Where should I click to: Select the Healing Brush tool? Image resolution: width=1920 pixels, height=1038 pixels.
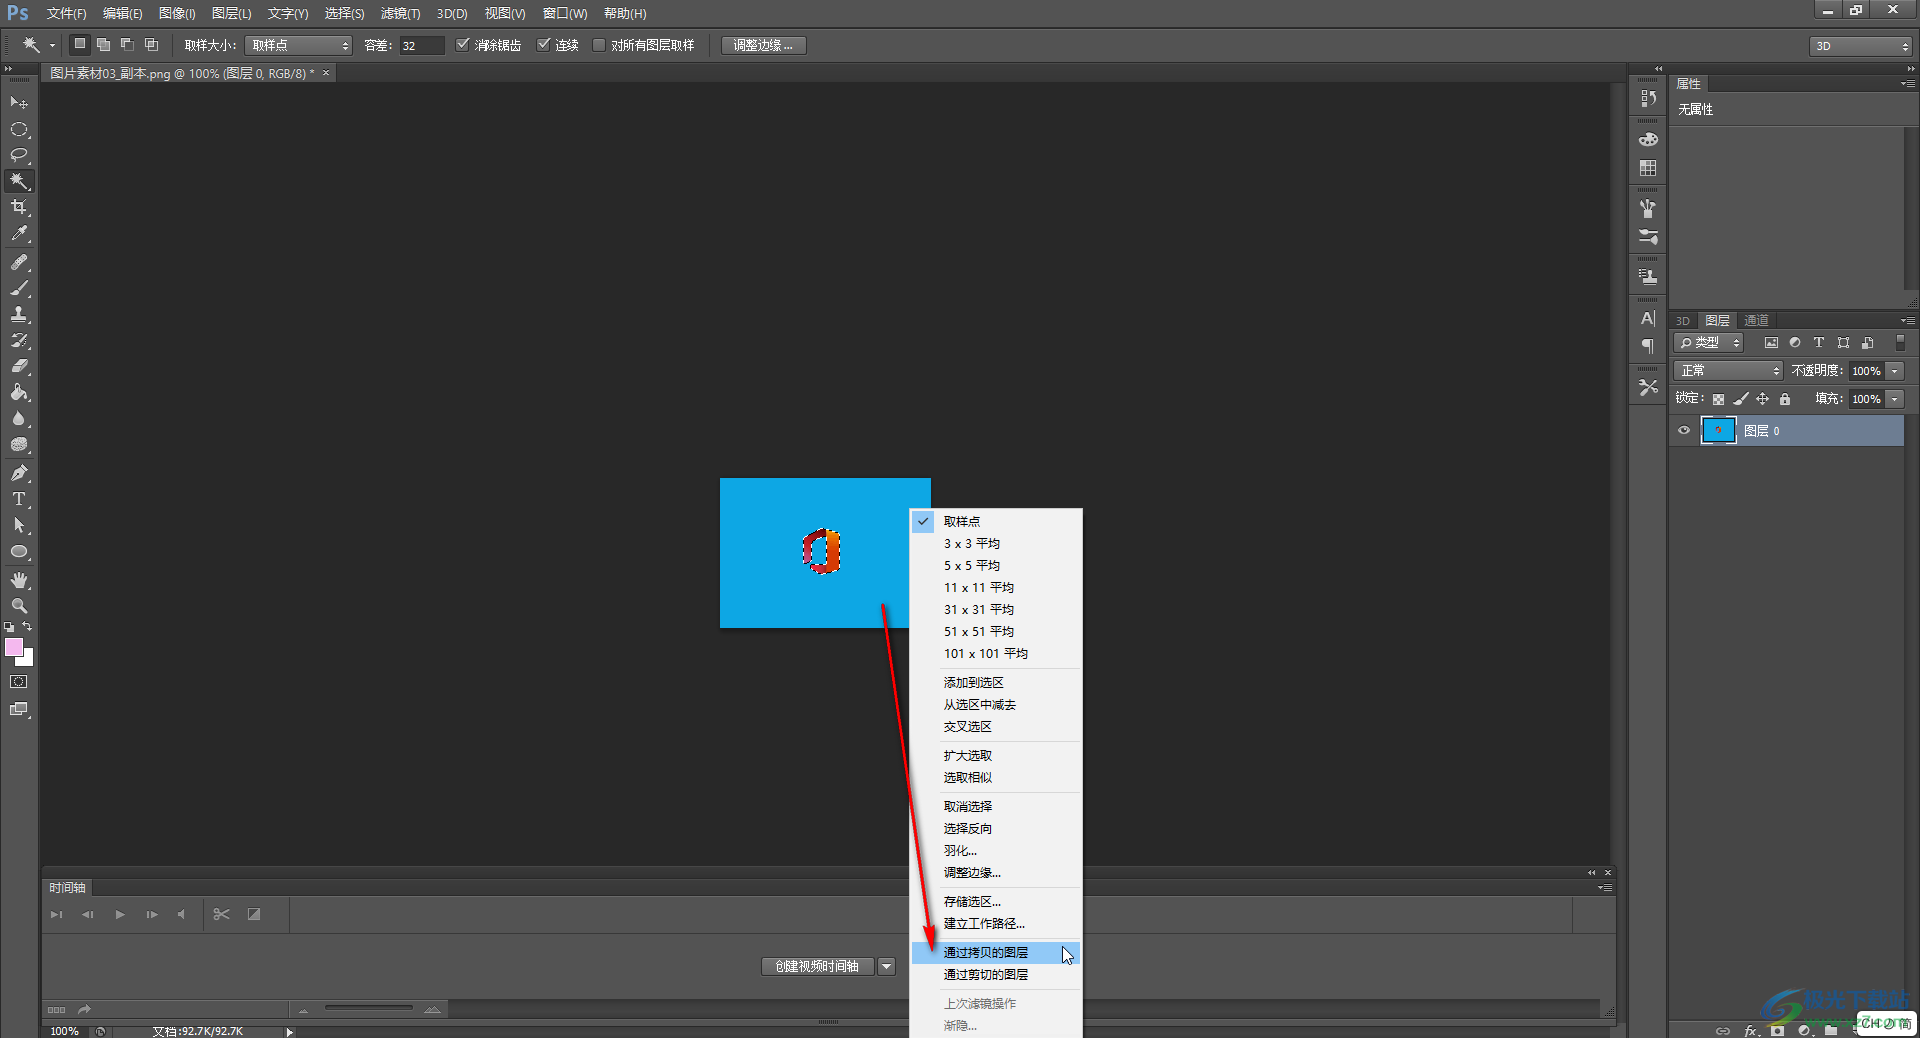pos(19,262)
